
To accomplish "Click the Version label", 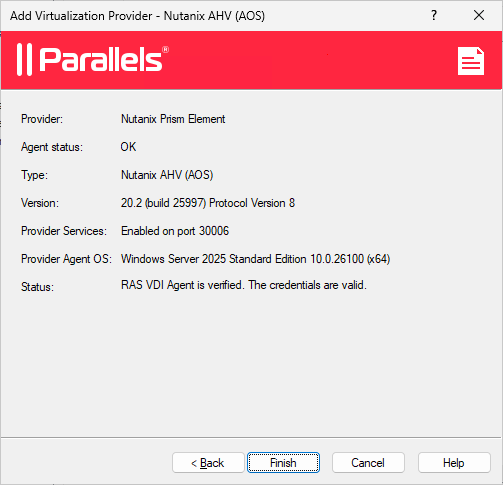I will [40, 203].
